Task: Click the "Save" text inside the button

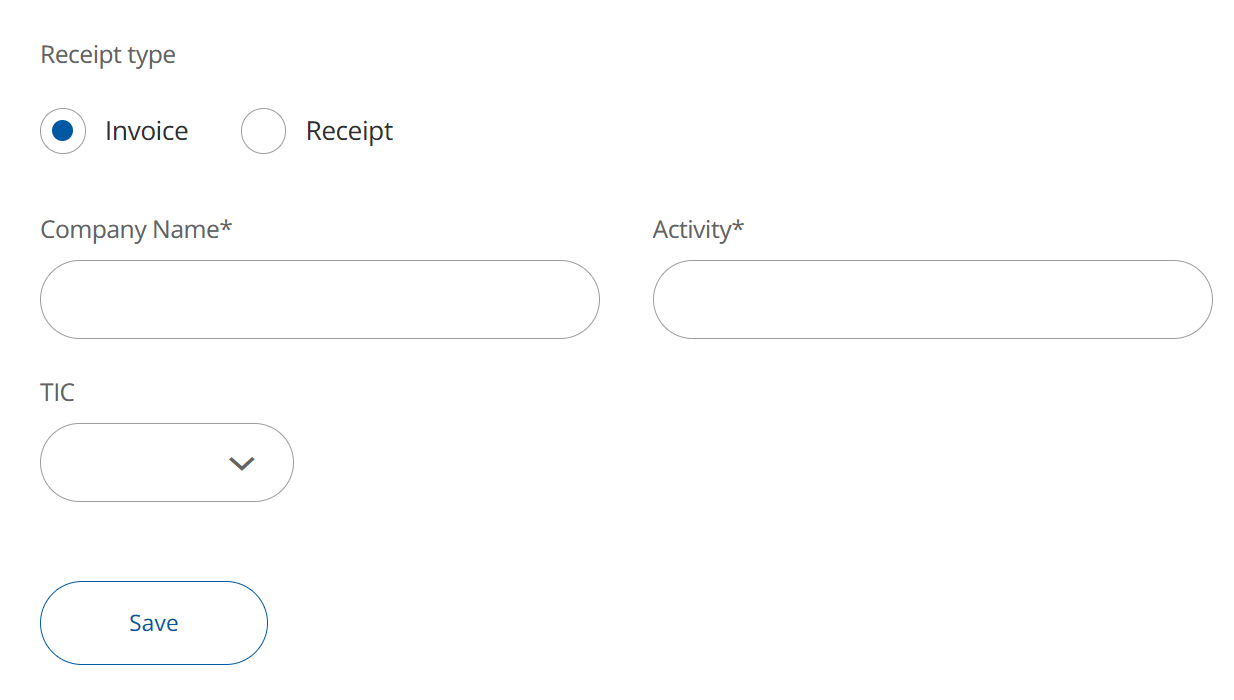Action: 154,623
